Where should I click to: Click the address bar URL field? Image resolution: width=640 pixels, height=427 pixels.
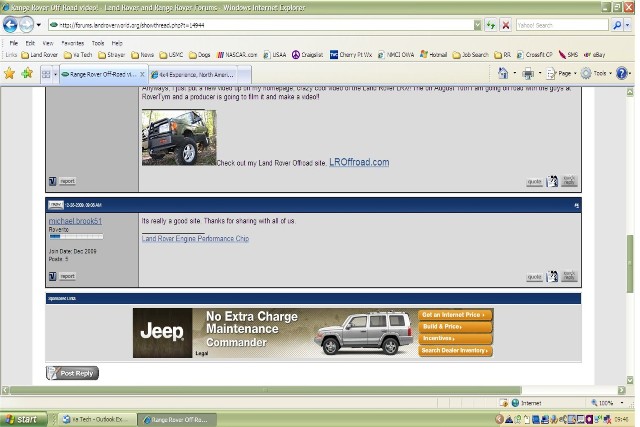tap(261, 25)
